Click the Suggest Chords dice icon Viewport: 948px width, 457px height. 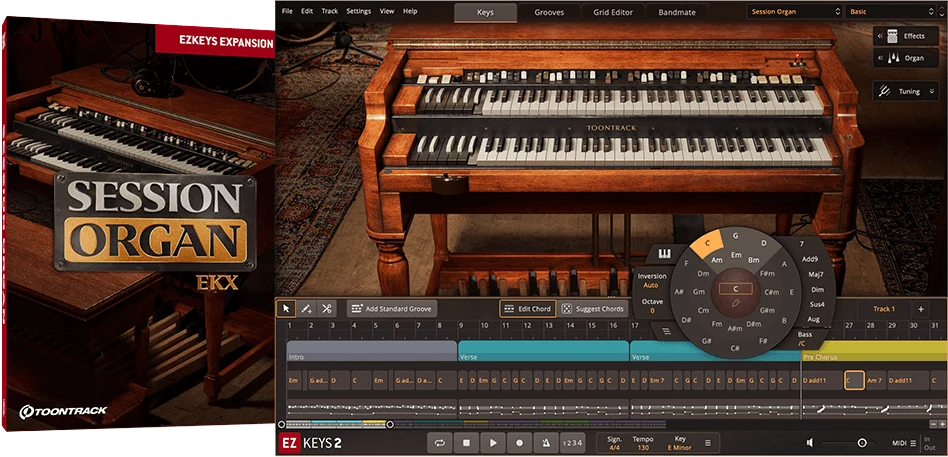coord(567,309)
